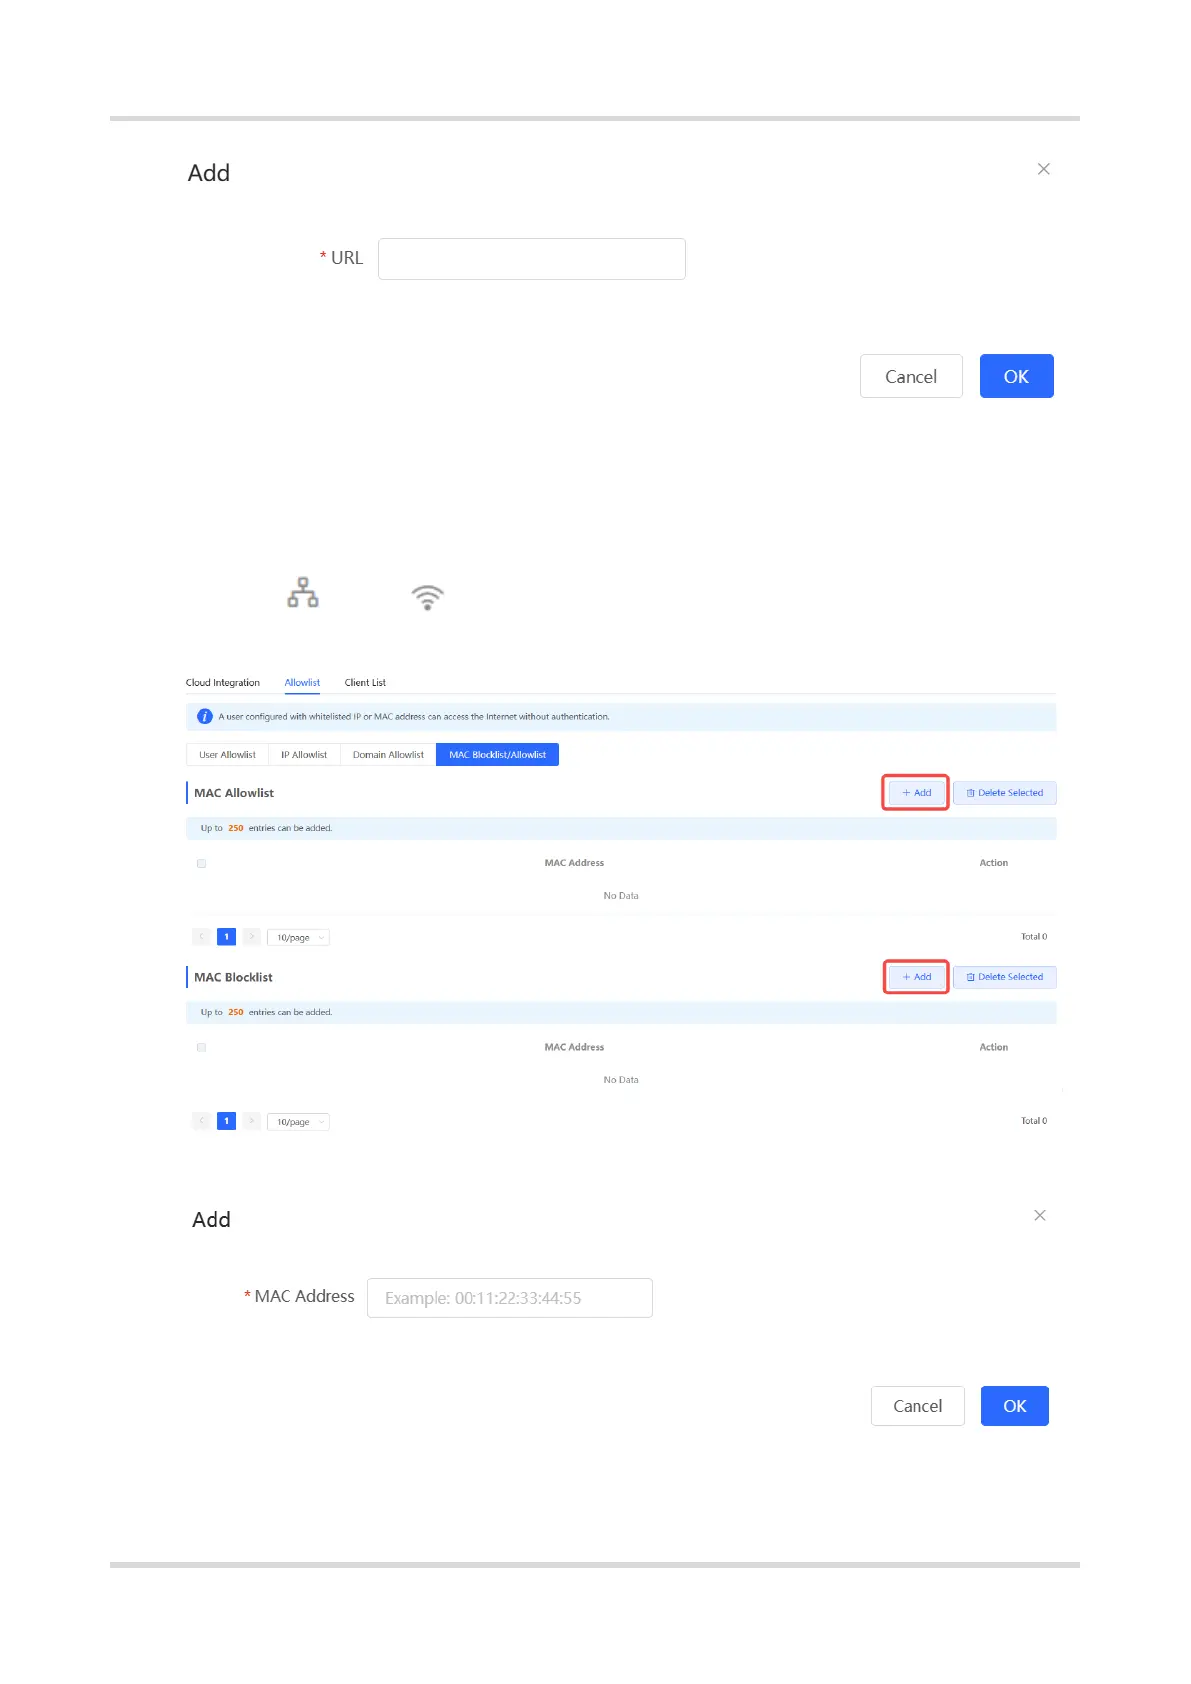Tick the MAC Allowlist select-all checkbox
This screenshot has height=1684, width=1191.
click(202, 863)
